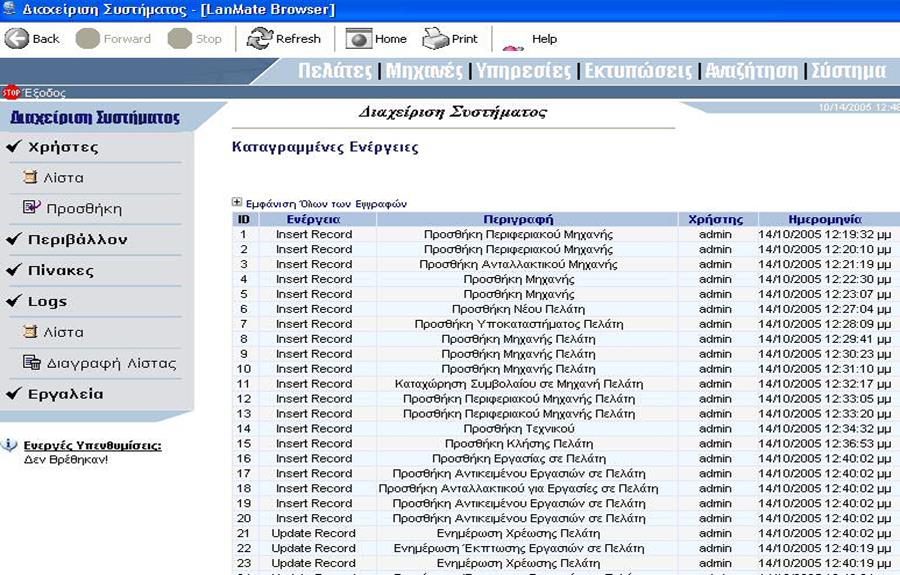Click ID cell '23'

coord(244,563)
